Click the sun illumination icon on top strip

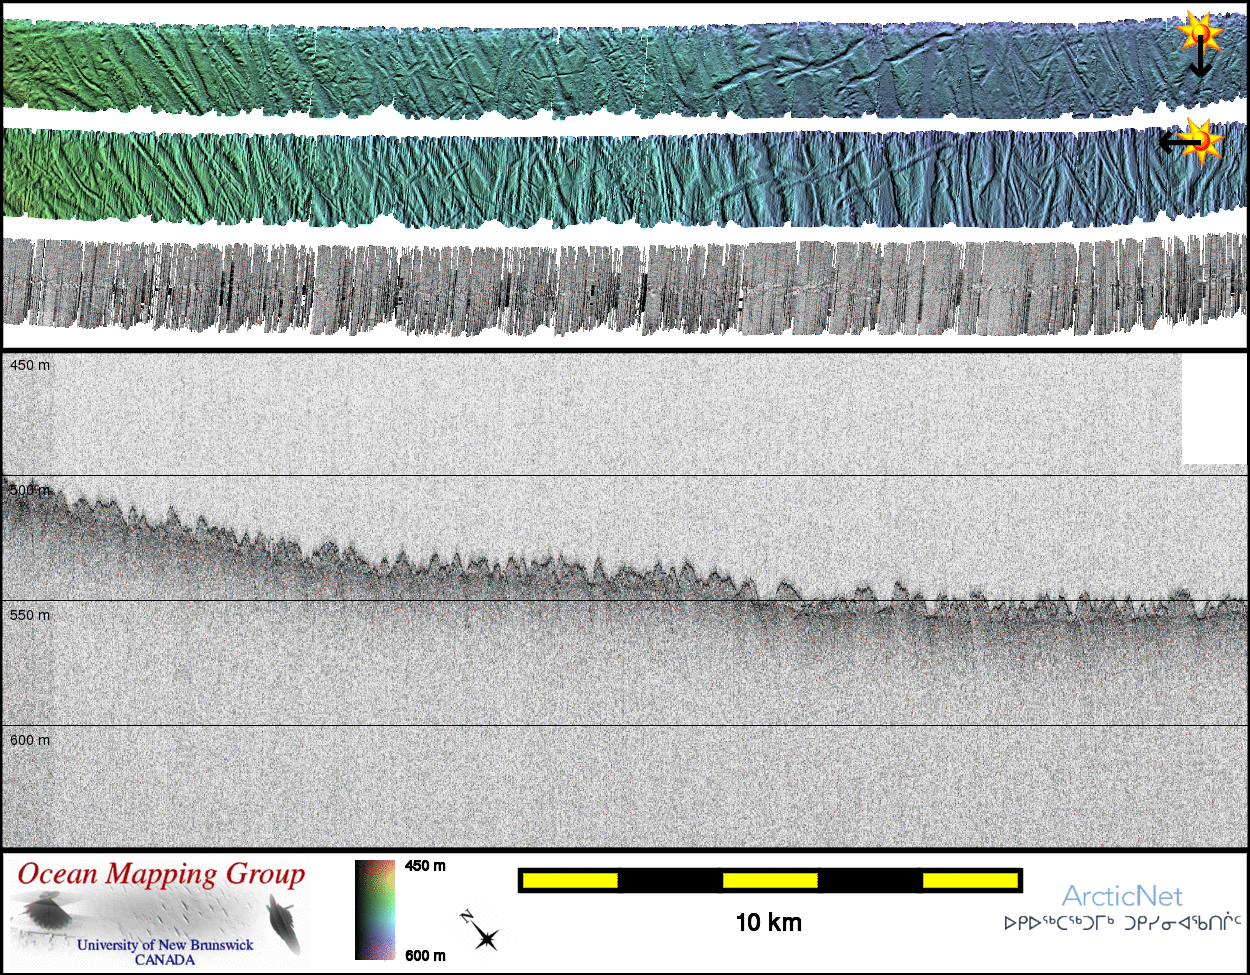1199,34
